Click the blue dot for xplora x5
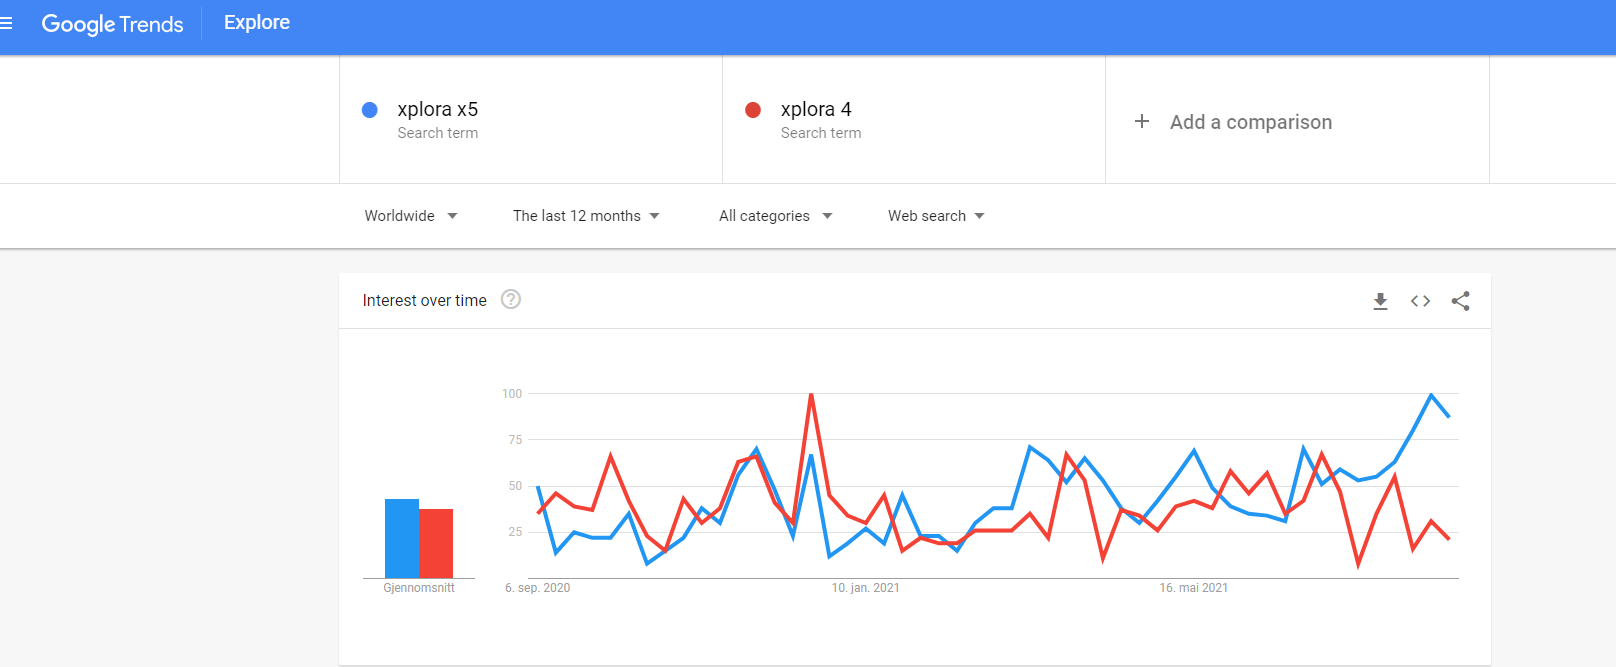Screen dimensions: 1616x667 [x=370, y=110]
